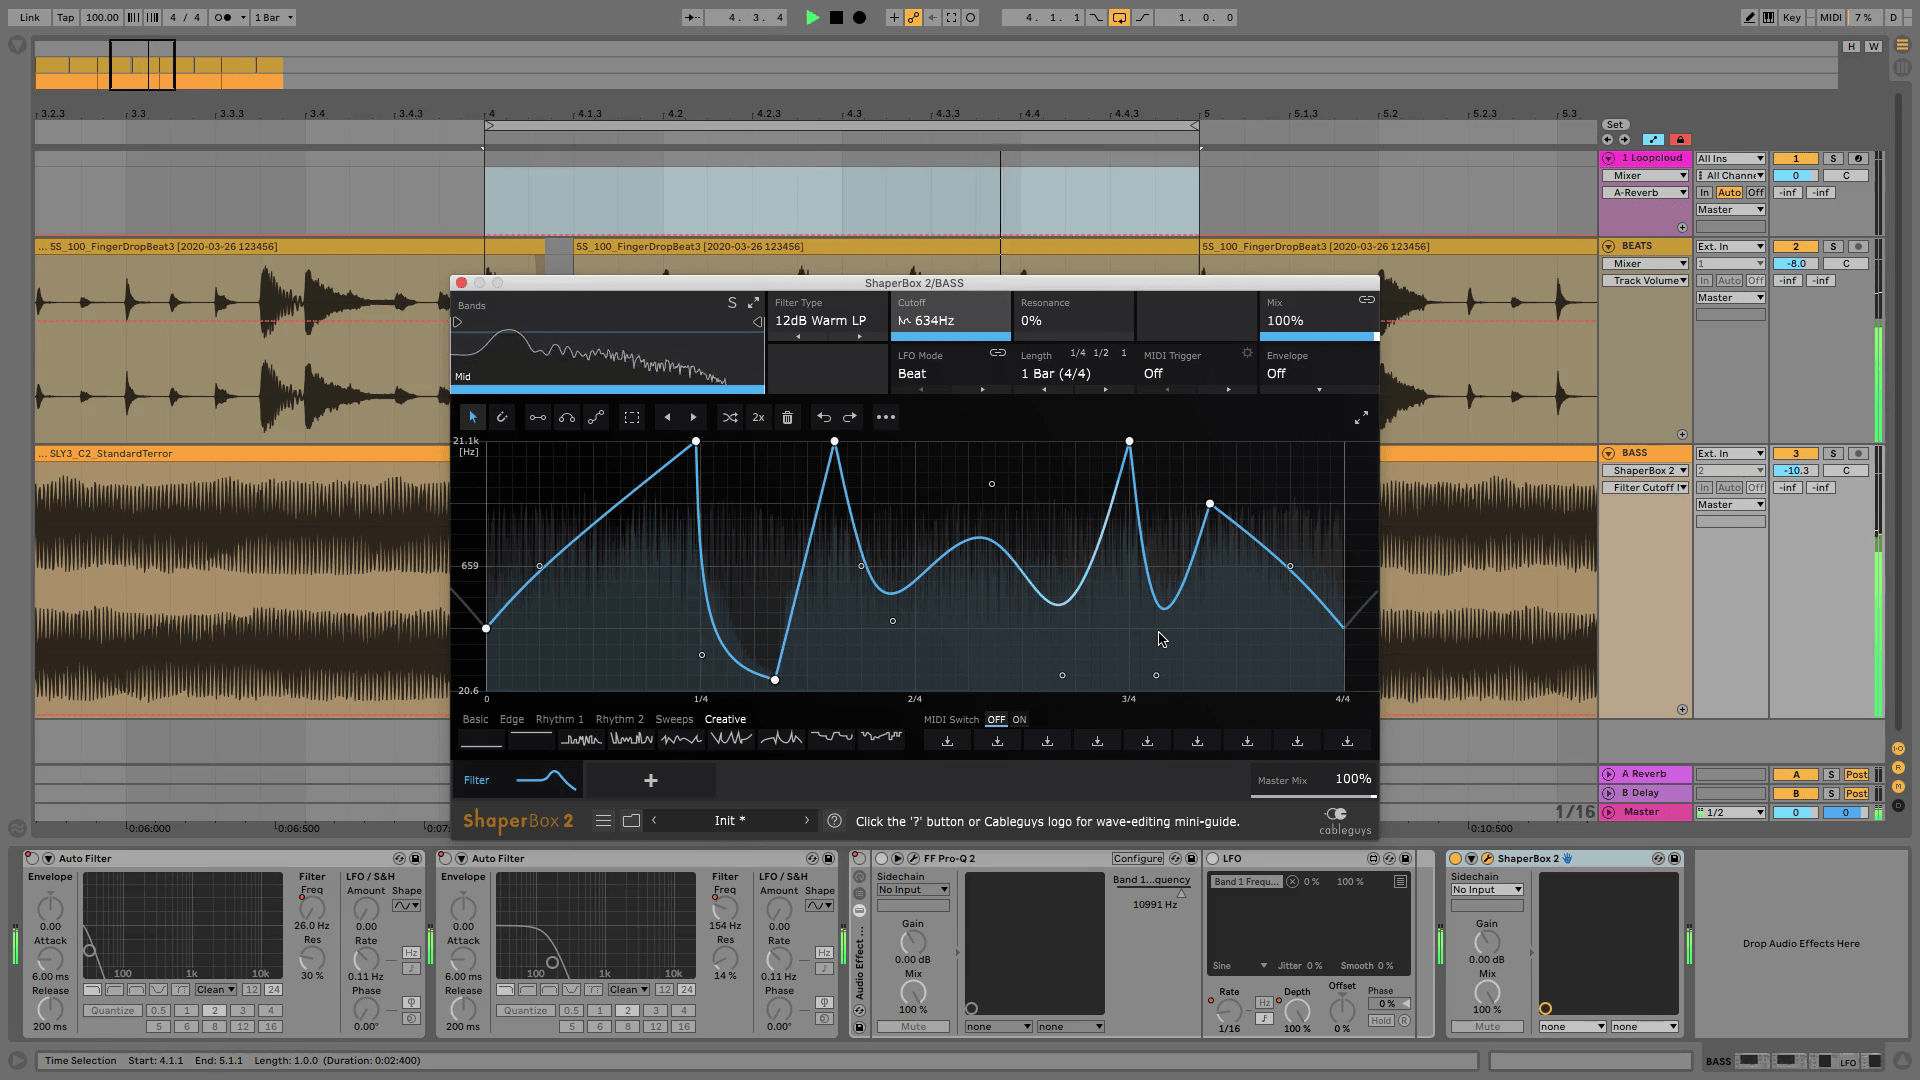Switch to the Sweeps tab
The image size is (1920, 1080).
tap(673, 720)
